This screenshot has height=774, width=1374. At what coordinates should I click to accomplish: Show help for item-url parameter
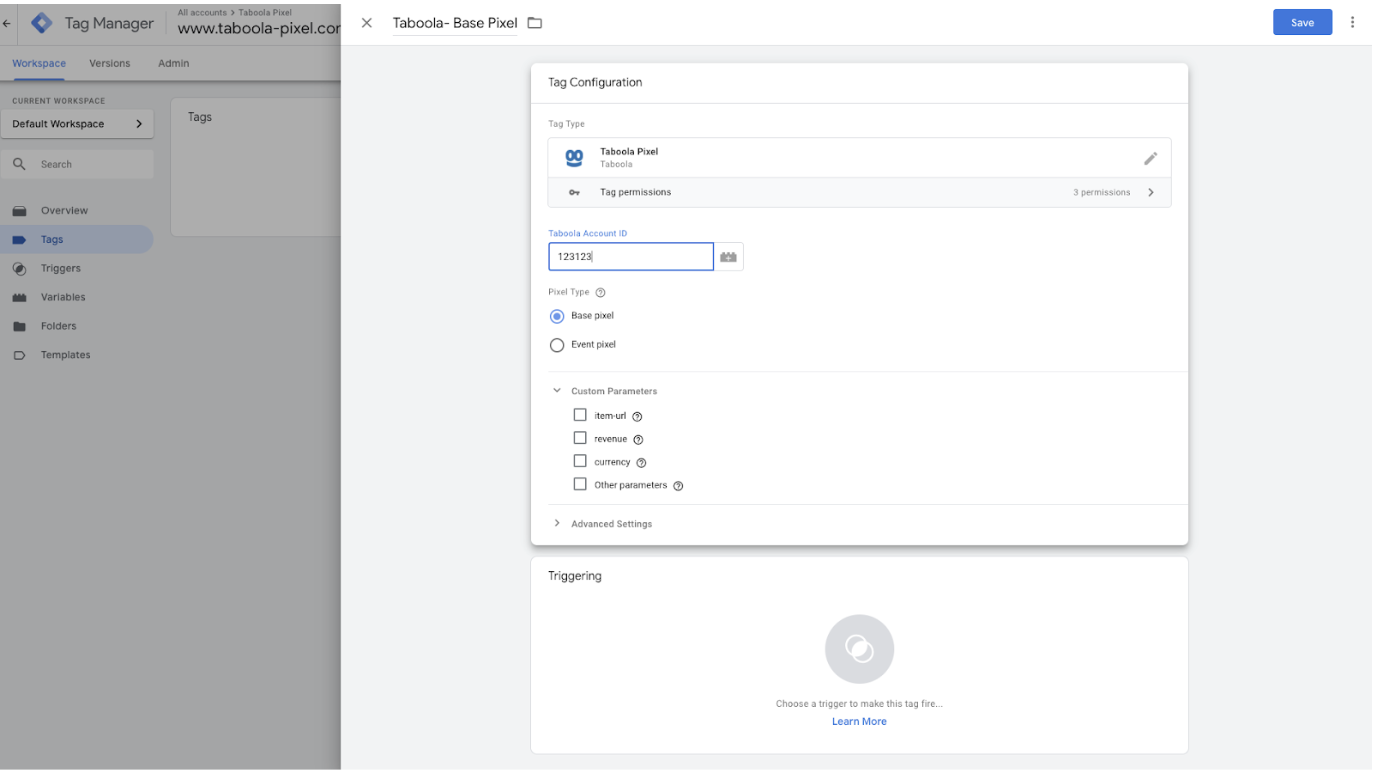coord(637,416)
